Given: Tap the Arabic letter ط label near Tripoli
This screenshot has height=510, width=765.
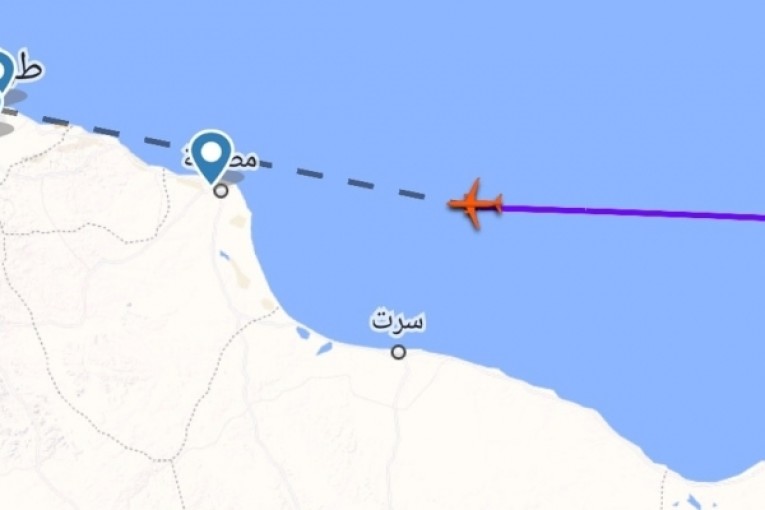Looking at the screenshot, I should [x=29, y=69].
